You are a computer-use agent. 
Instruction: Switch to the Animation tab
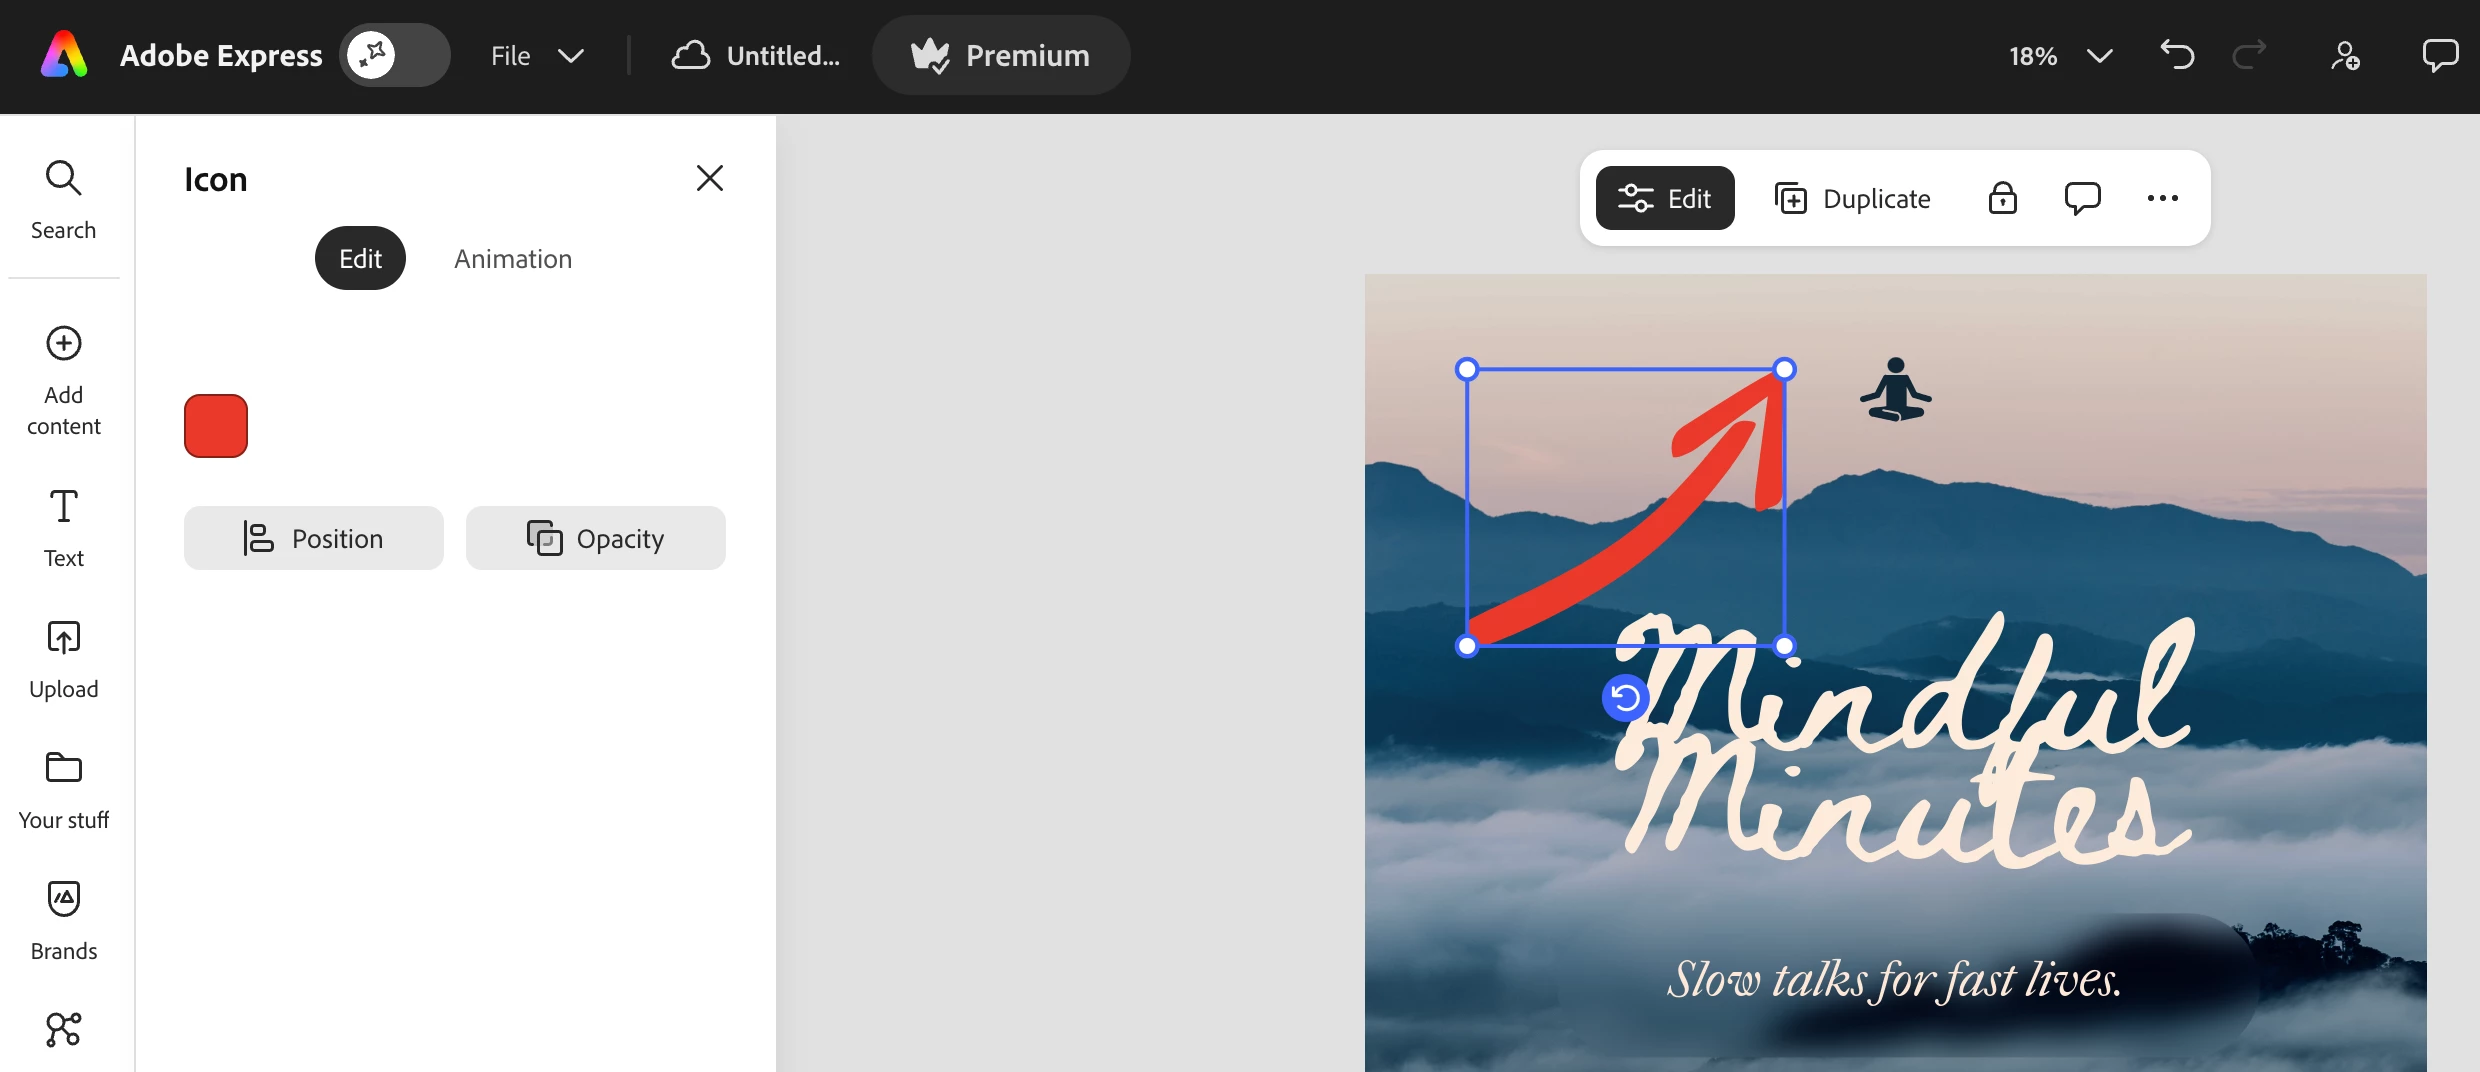click(x=513, y=259)
